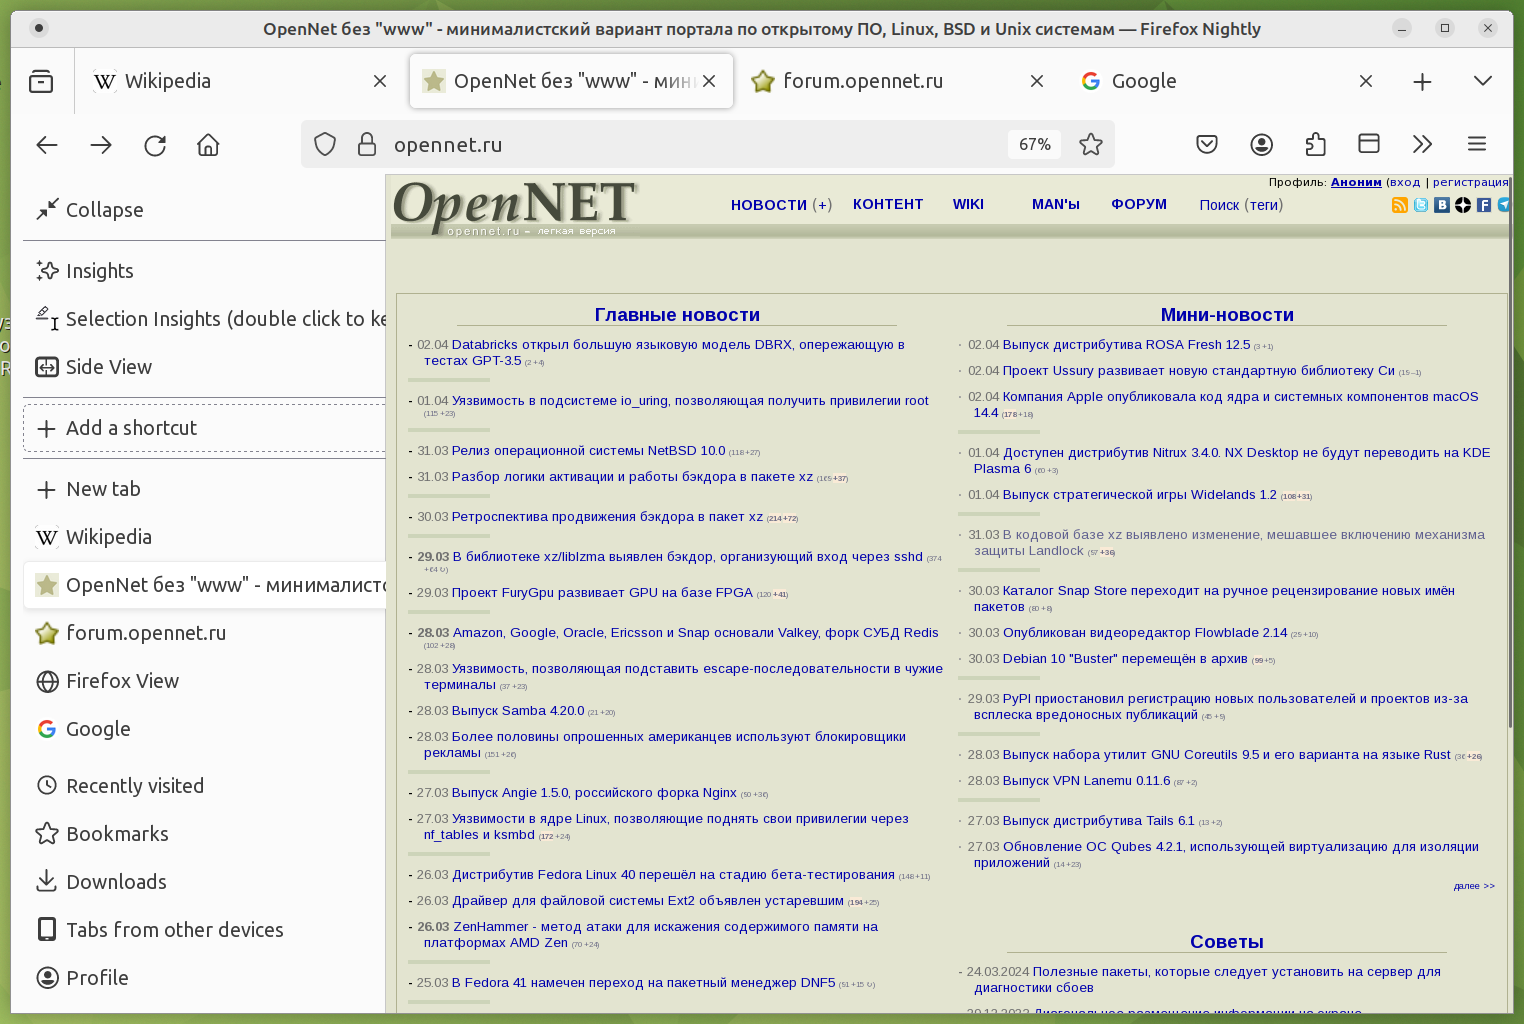Image resolution: width=1524 pixels, height=1024 pixels.
Task: Close the OpenNet tab
Action: 709,81
